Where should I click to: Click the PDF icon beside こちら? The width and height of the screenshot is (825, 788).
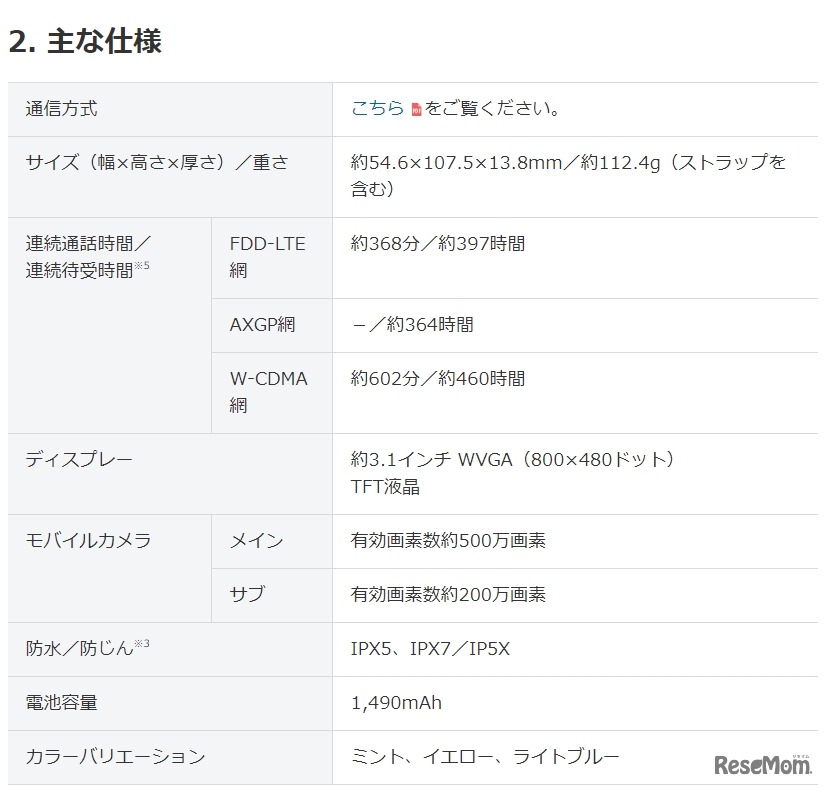pyautogui.click(x=416, y=110)
